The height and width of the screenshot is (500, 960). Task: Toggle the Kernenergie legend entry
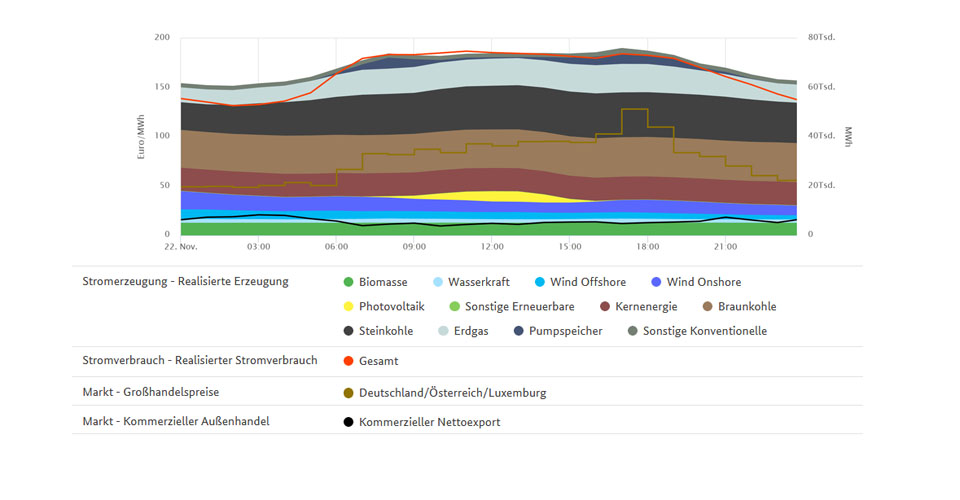(639, 307)
